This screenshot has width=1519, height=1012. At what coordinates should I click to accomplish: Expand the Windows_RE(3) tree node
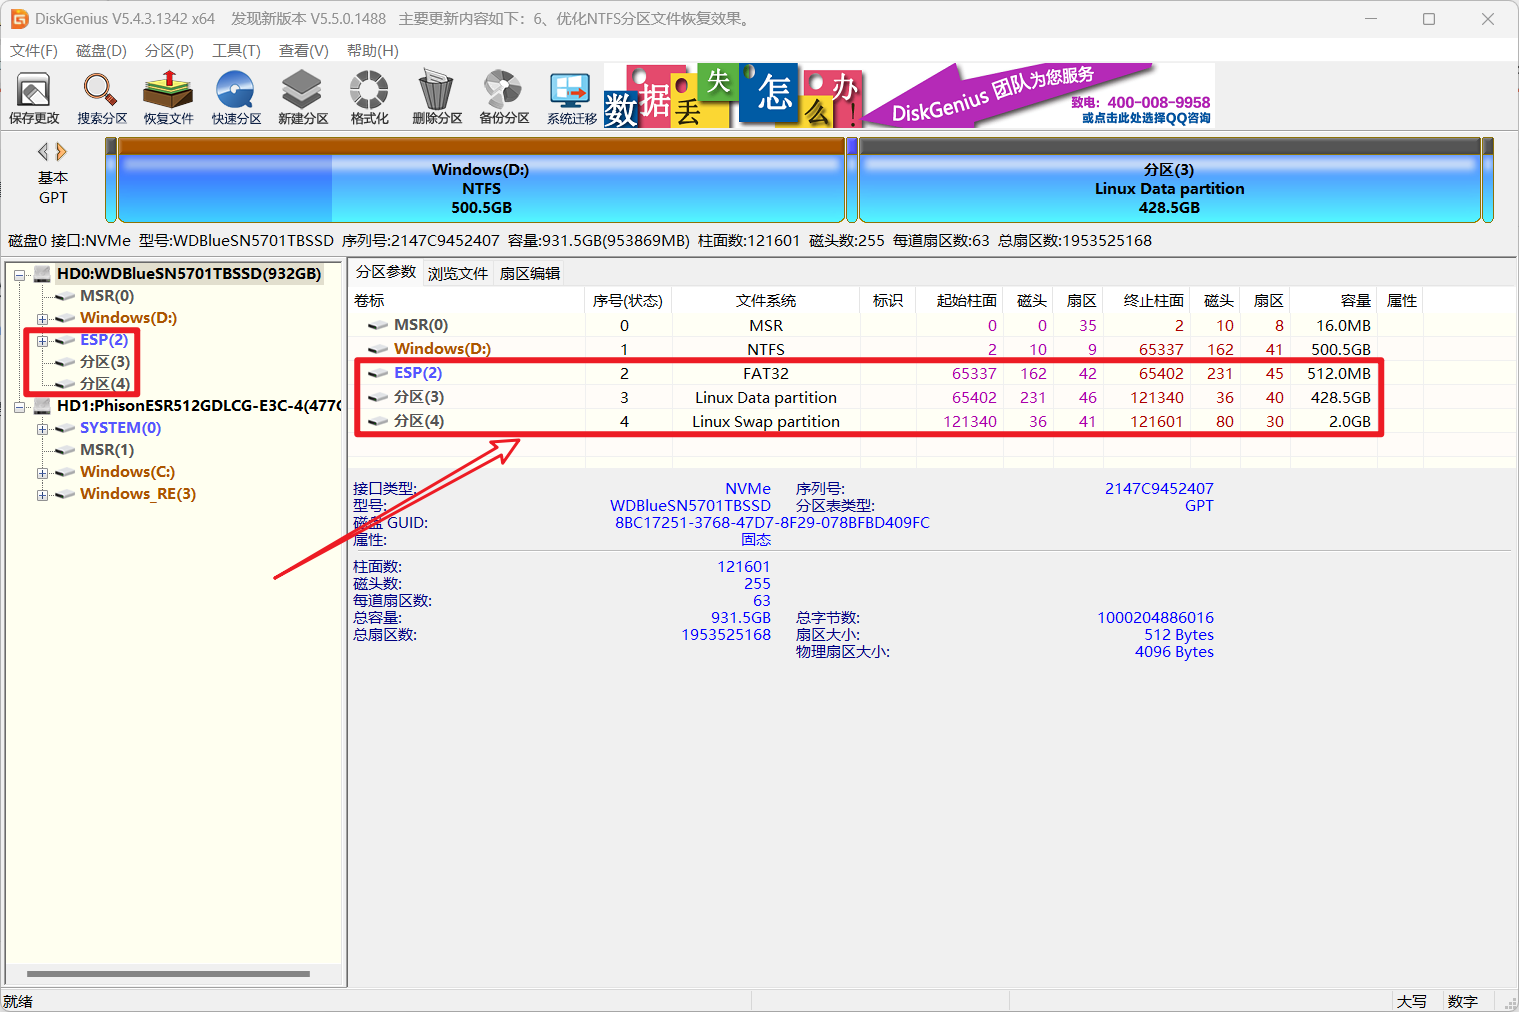pos(42,493)
